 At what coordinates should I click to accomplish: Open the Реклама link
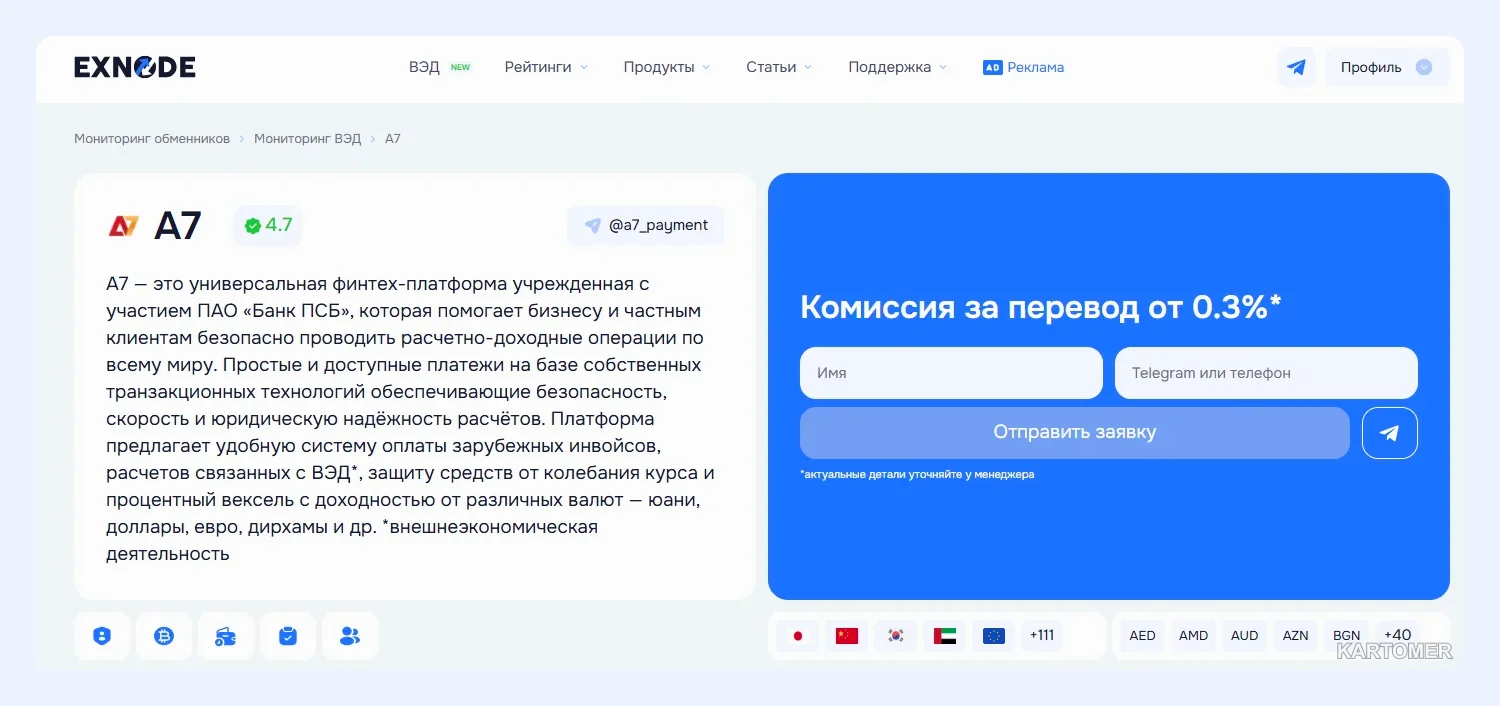[x=1035, y=67]
